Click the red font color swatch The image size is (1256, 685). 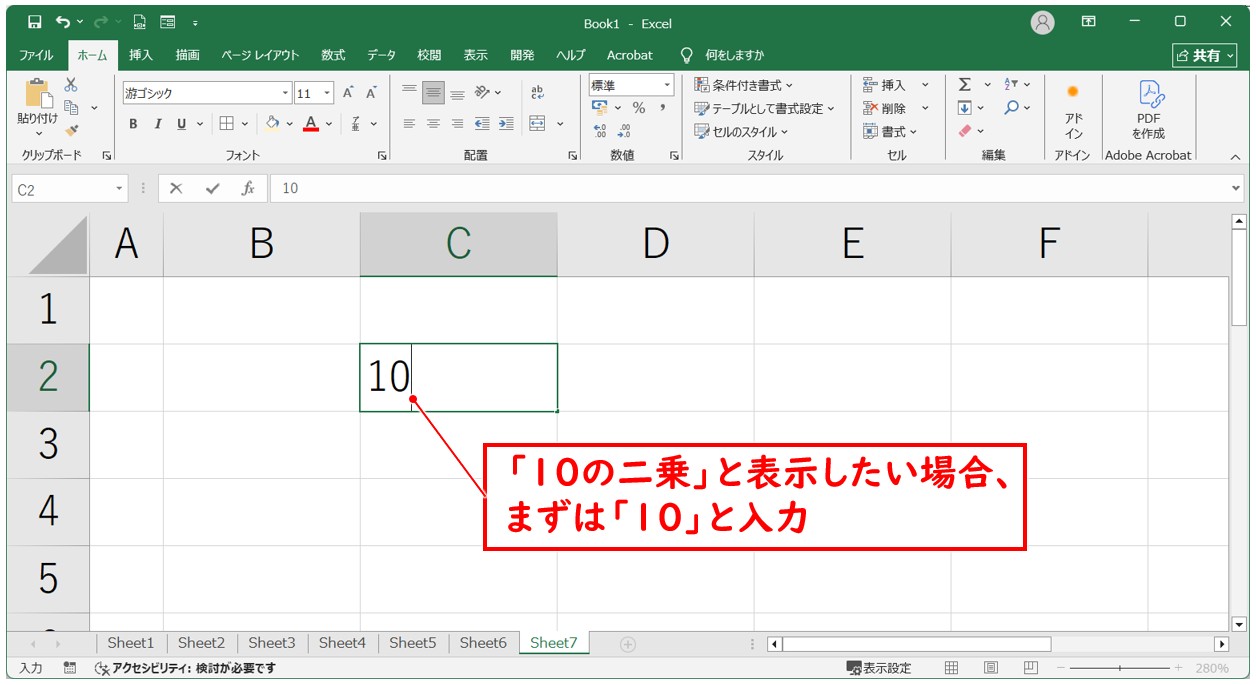pos(311,124)
